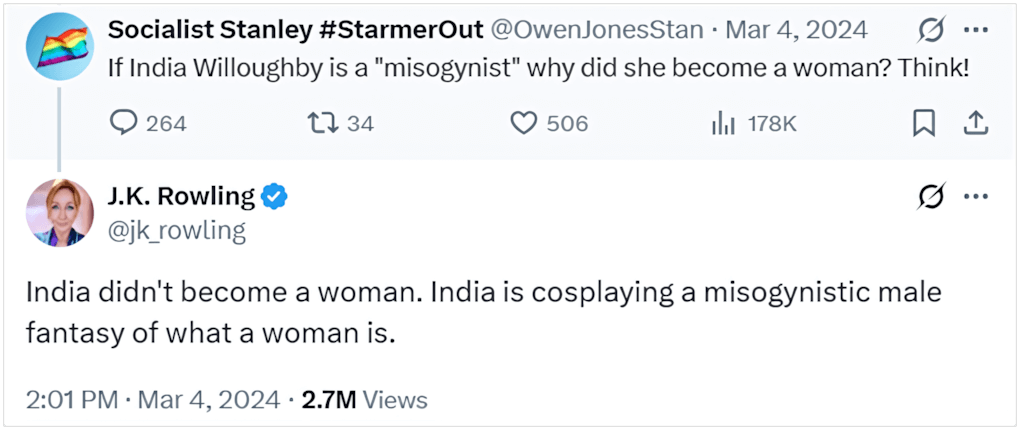Click the blue verified badge beside J.K. Rowling

273,197
